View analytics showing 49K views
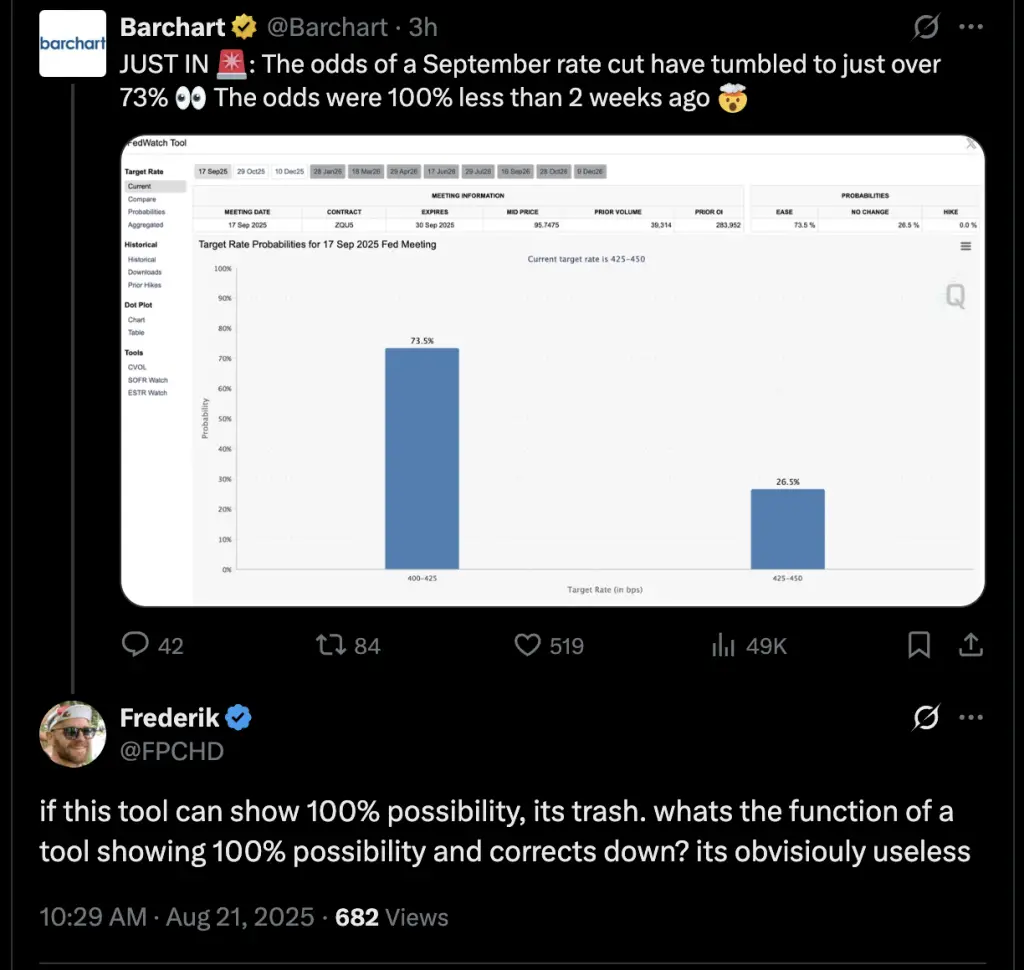The height and width of the screenshot is (970, 1024). tap(749, 645)
